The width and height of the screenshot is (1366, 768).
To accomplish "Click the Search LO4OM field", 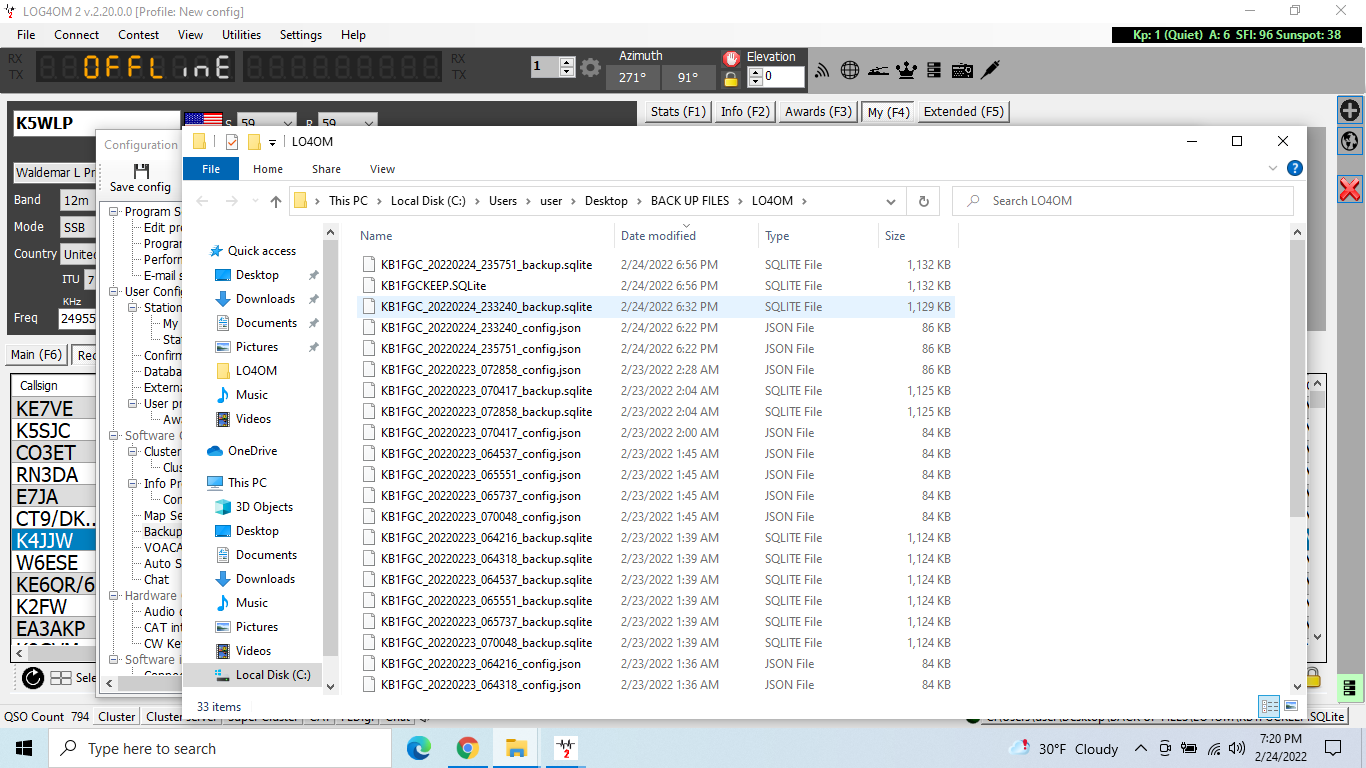I will (x=1122, y=201).
